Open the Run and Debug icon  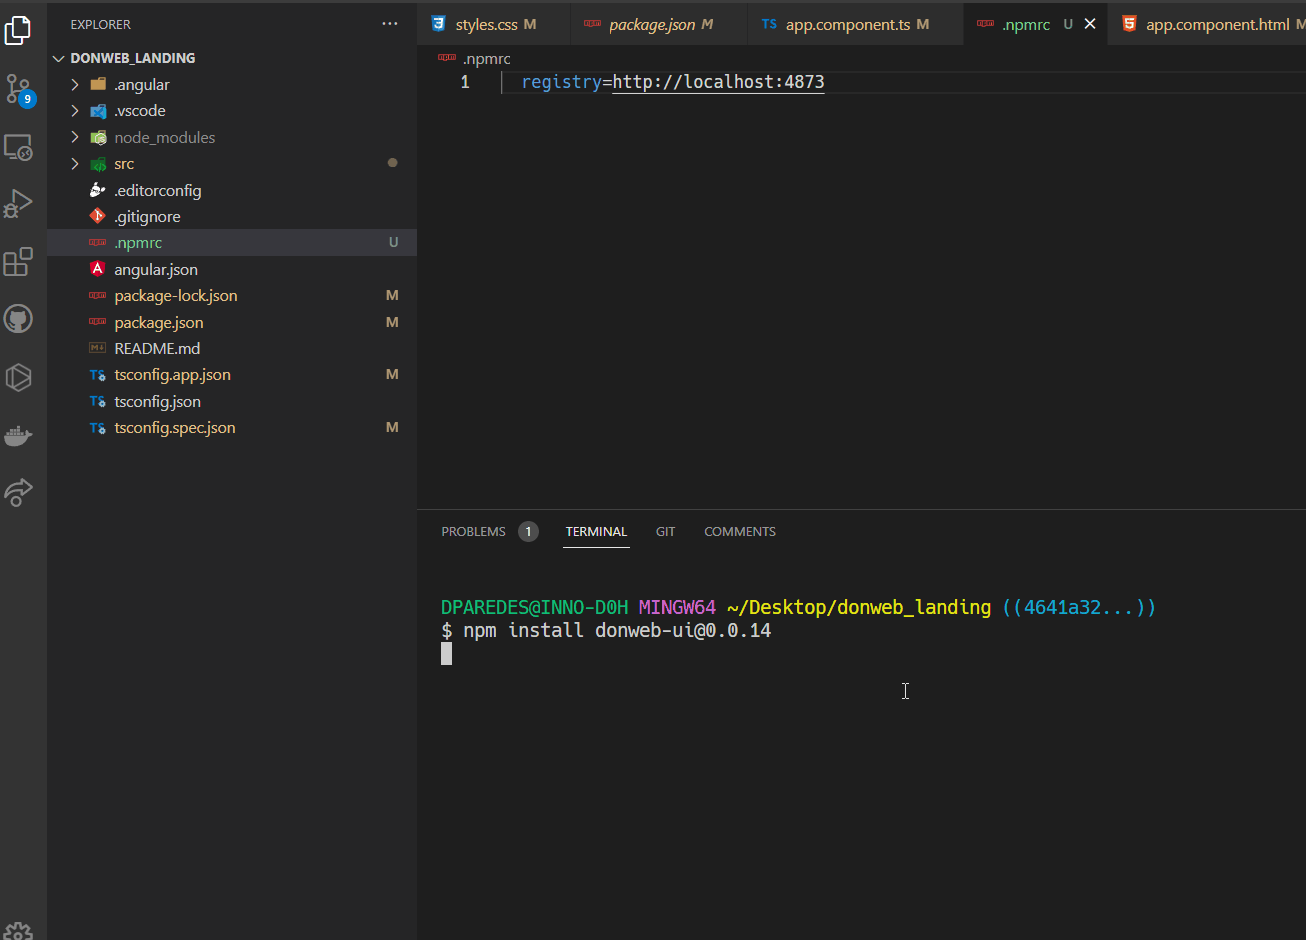pos(19,204)
